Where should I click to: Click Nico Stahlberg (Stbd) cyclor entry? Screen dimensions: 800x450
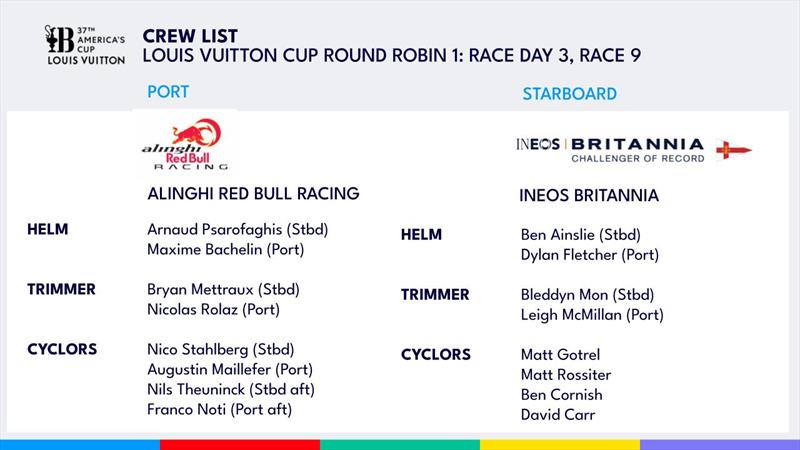pyautogui.click(x=220, y=349)
